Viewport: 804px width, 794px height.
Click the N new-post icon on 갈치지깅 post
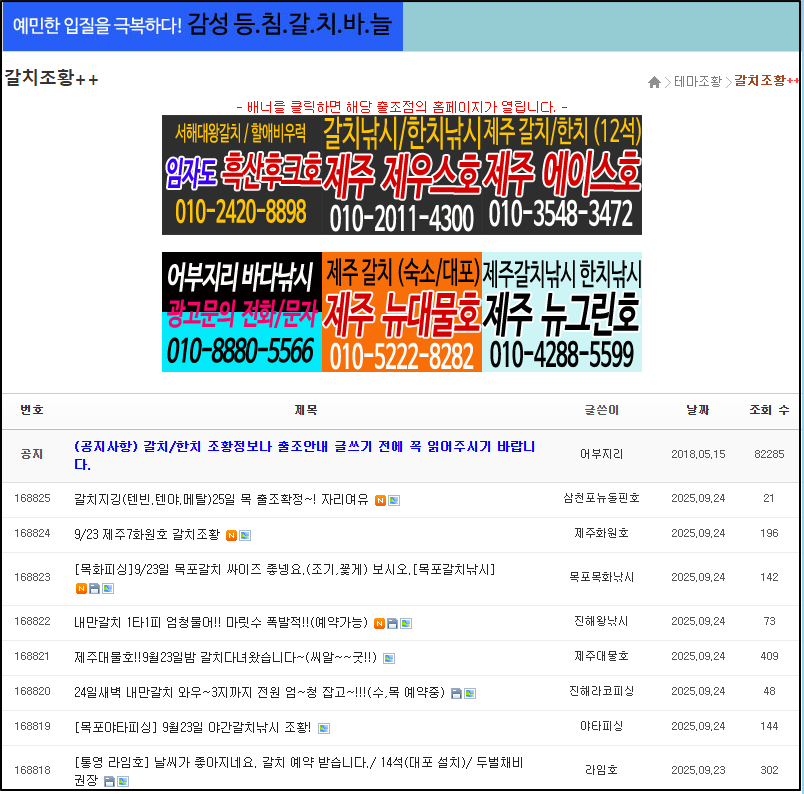pyautogui.click(x=381, y=501)
